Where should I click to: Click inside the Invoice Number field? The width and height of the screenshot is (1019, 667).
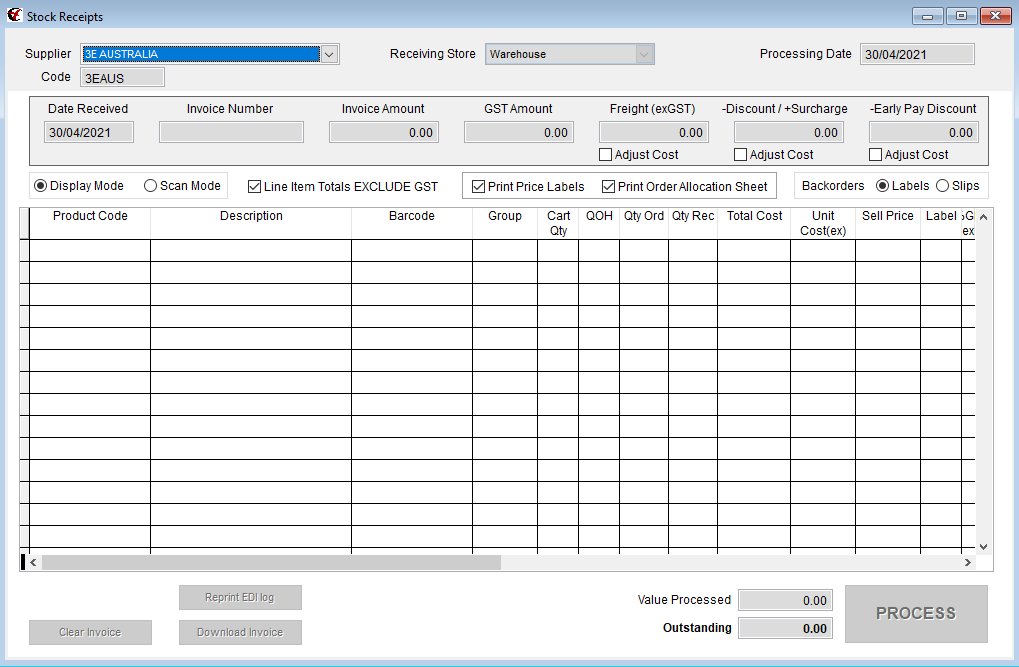[230, 131]
